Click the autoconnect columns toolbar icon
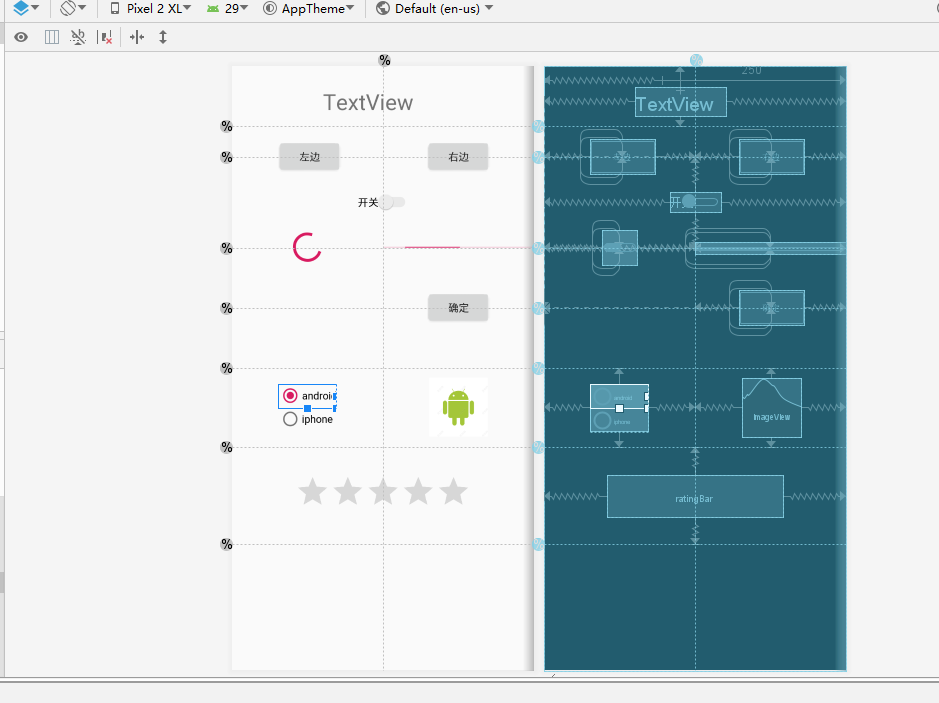 (52, 37)
